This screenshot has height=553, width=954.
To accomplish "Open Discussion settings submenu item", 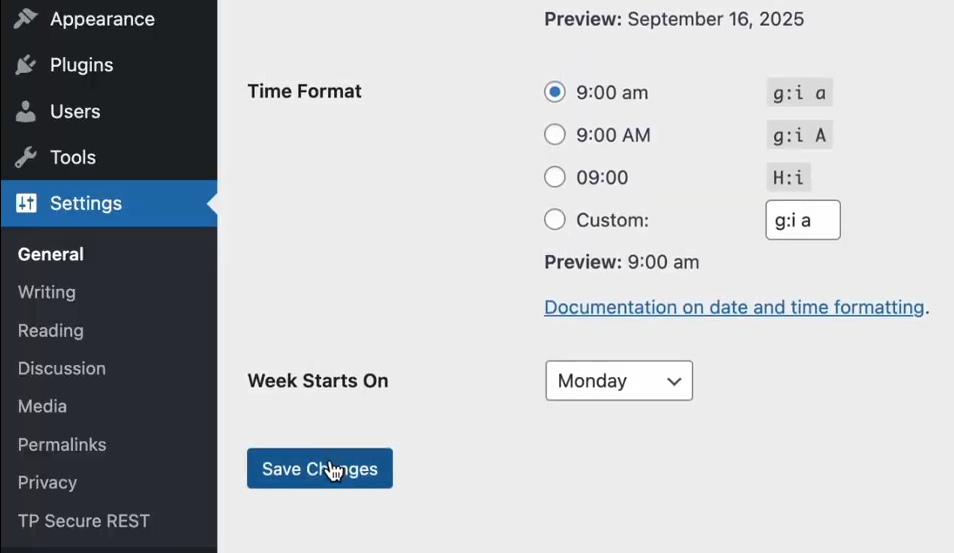I will point(62,368).
